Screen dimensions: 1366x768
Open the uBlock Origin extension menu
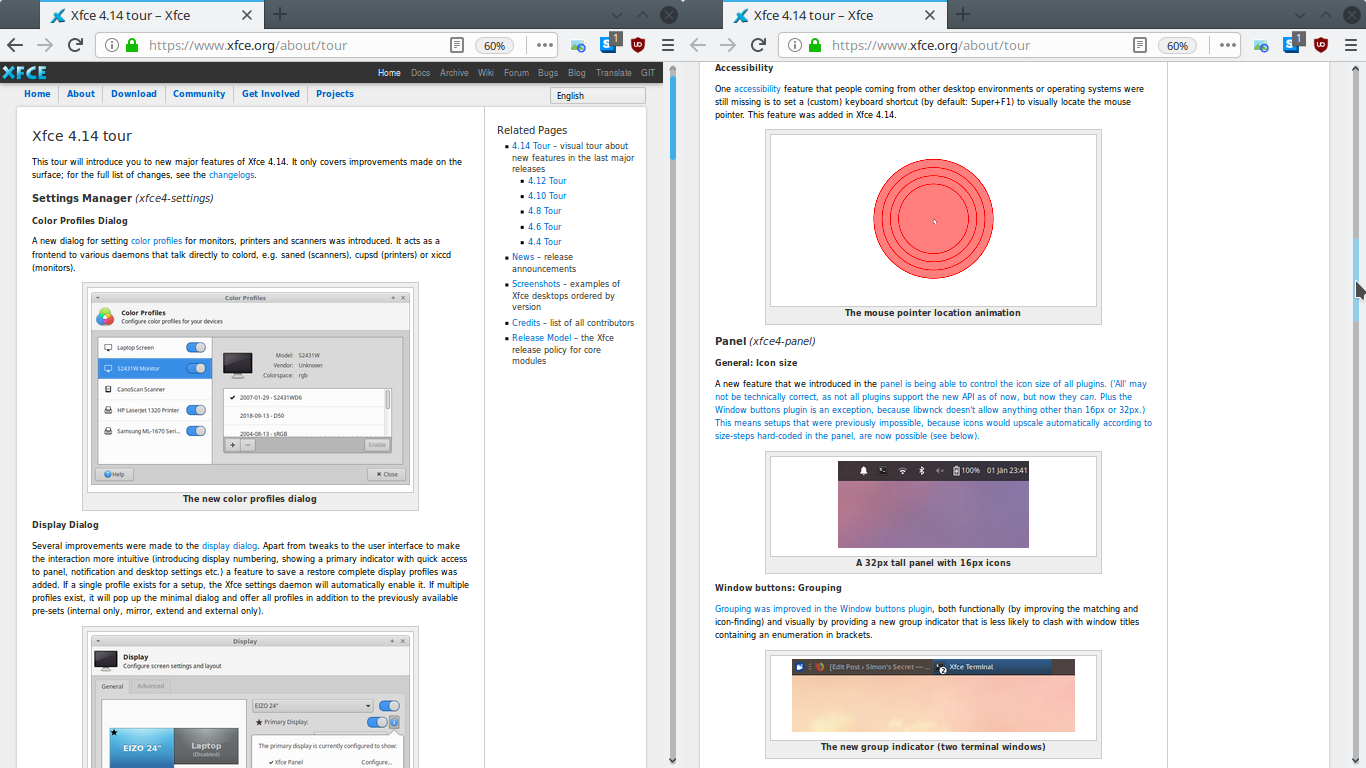(638, 45)
